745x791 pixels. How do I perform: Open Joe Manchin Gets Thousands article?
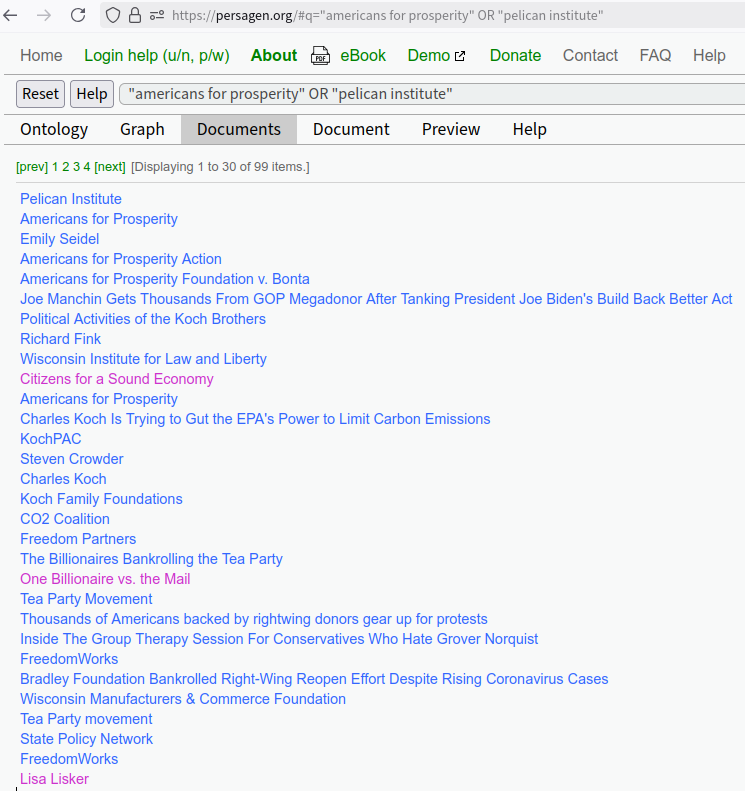pos(376,299)
